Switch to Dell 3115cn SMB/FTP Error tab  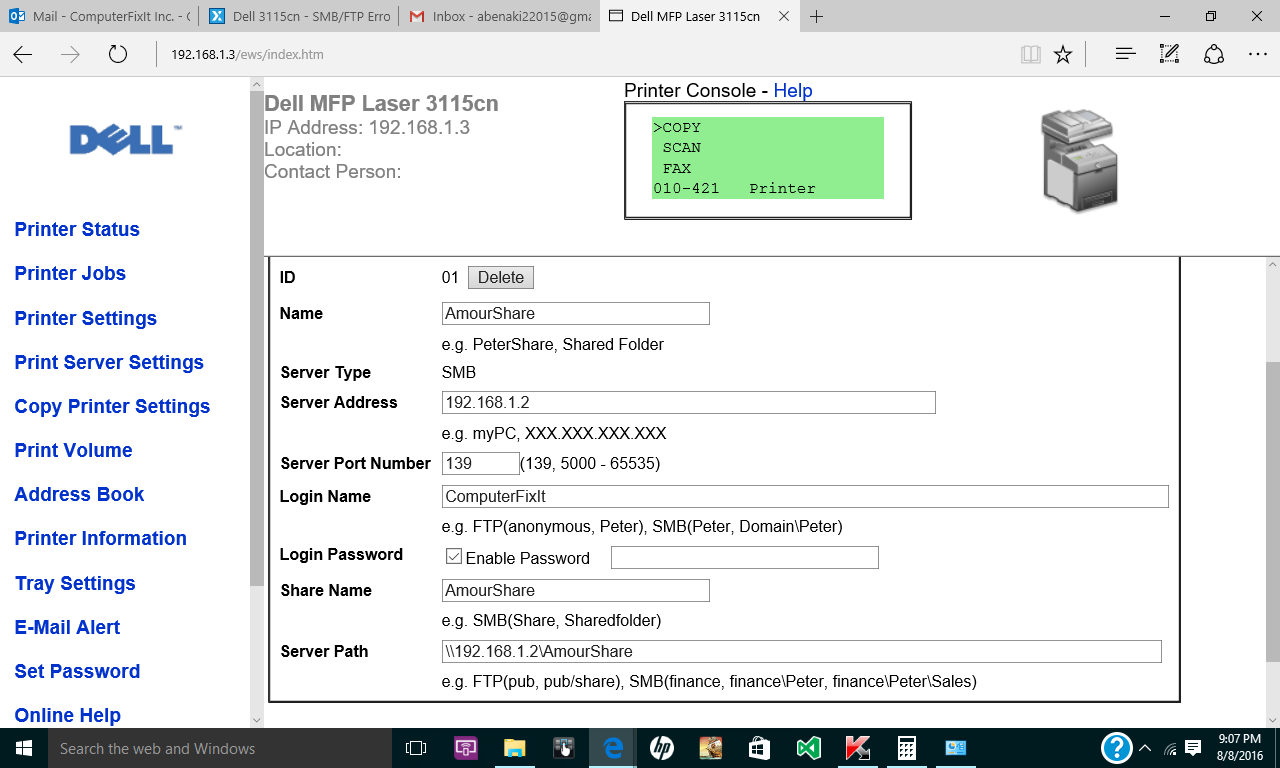298,16
